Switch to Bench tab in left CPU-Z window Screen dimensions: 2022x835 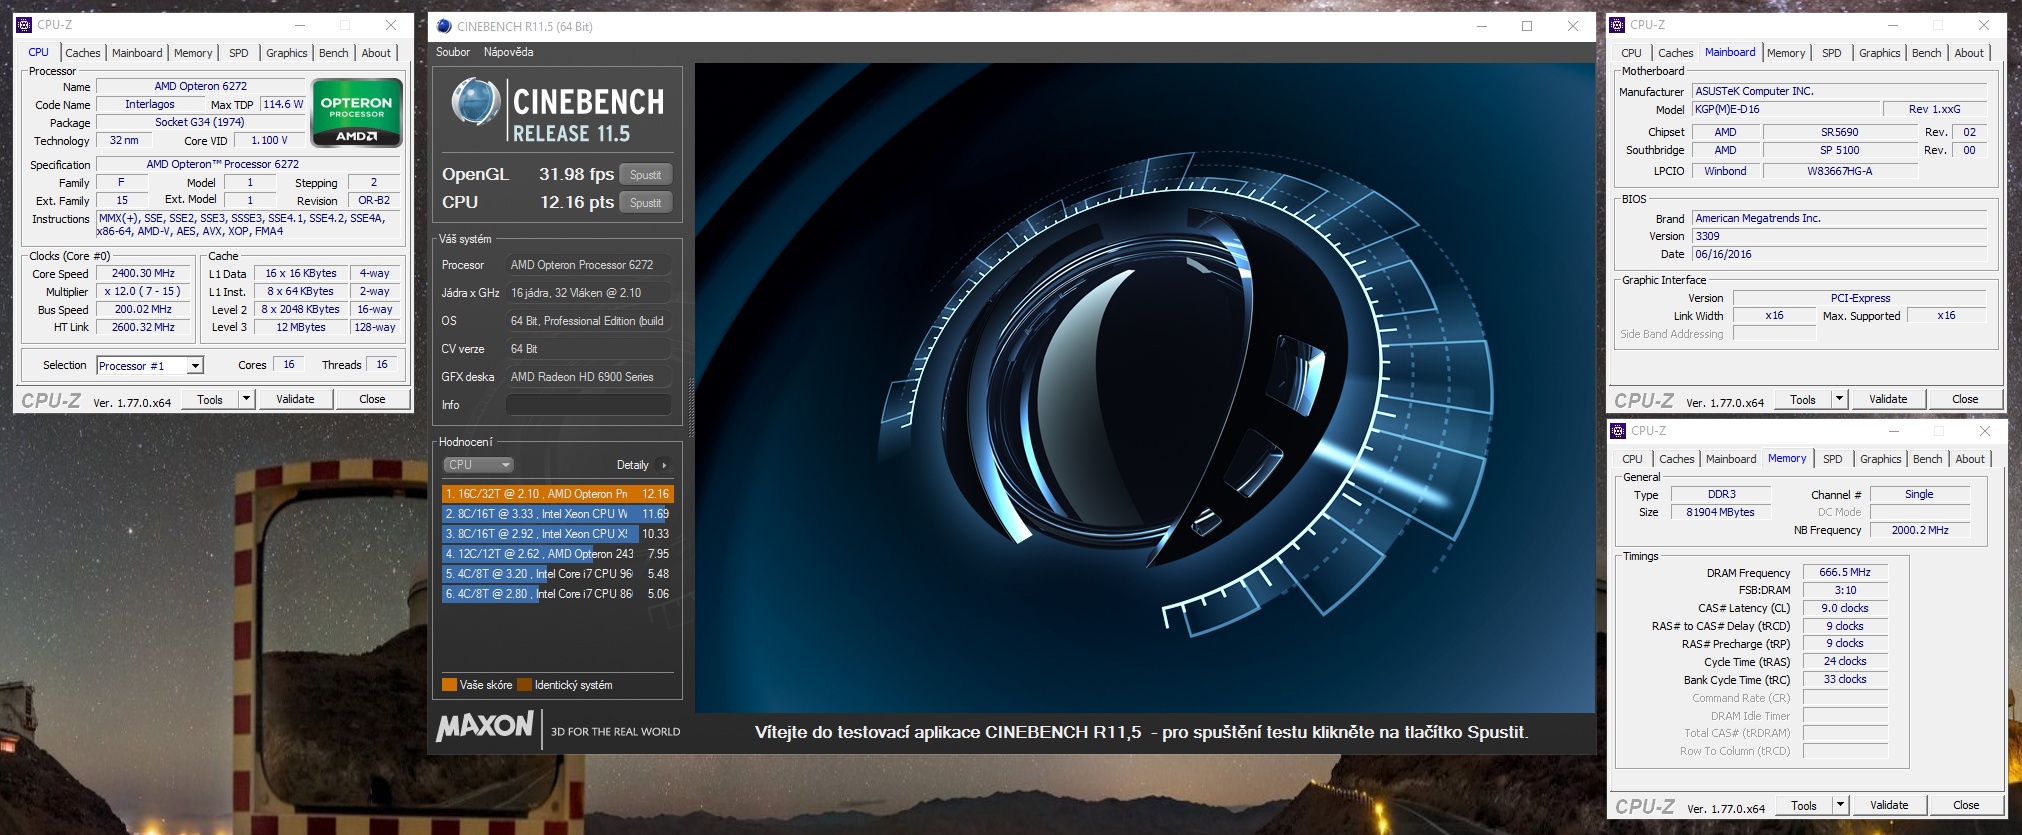click(334, 53)
